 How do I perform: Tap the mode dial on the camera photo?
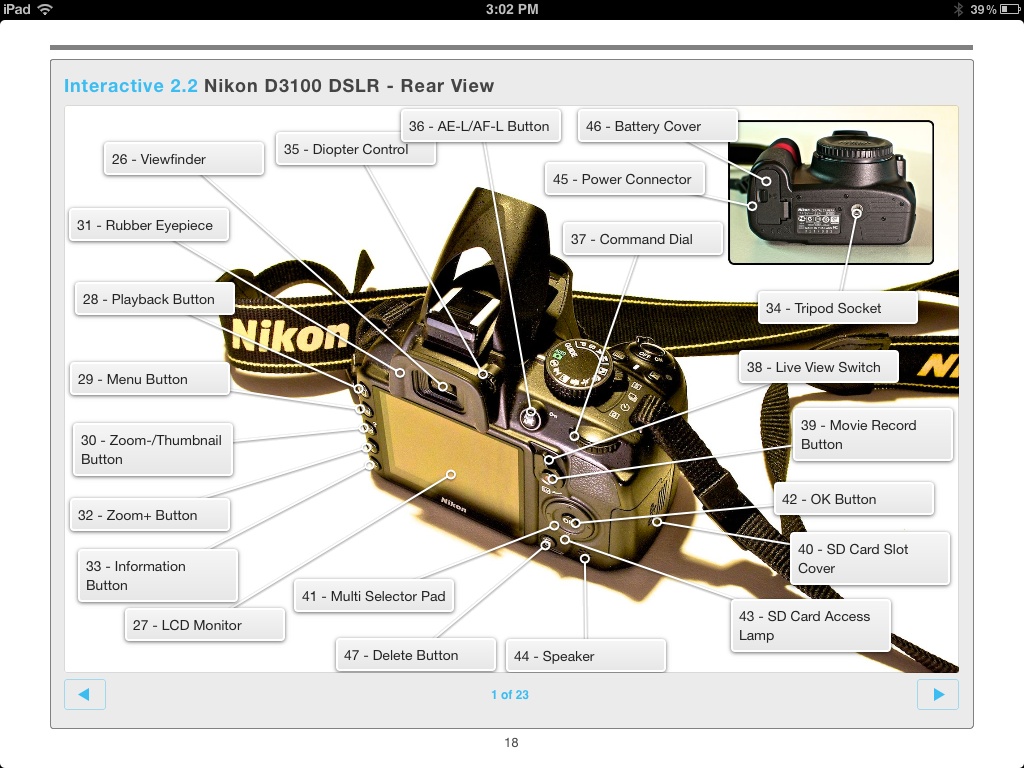(577, 371)
